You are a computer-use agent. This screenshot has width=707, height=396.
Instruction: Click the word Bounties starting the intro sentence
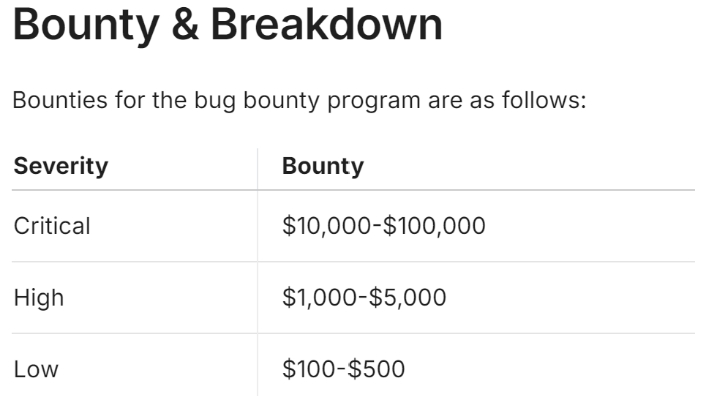pos(60,100)
